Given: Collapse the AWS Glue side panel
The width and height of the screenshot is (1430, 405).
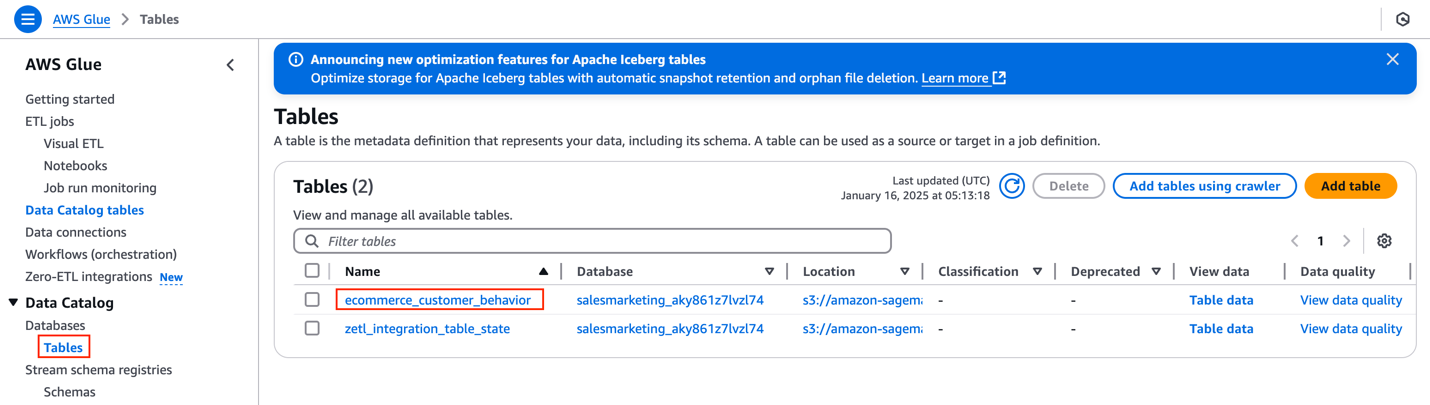Looking at the screenshot, I should tap(230, 65).
